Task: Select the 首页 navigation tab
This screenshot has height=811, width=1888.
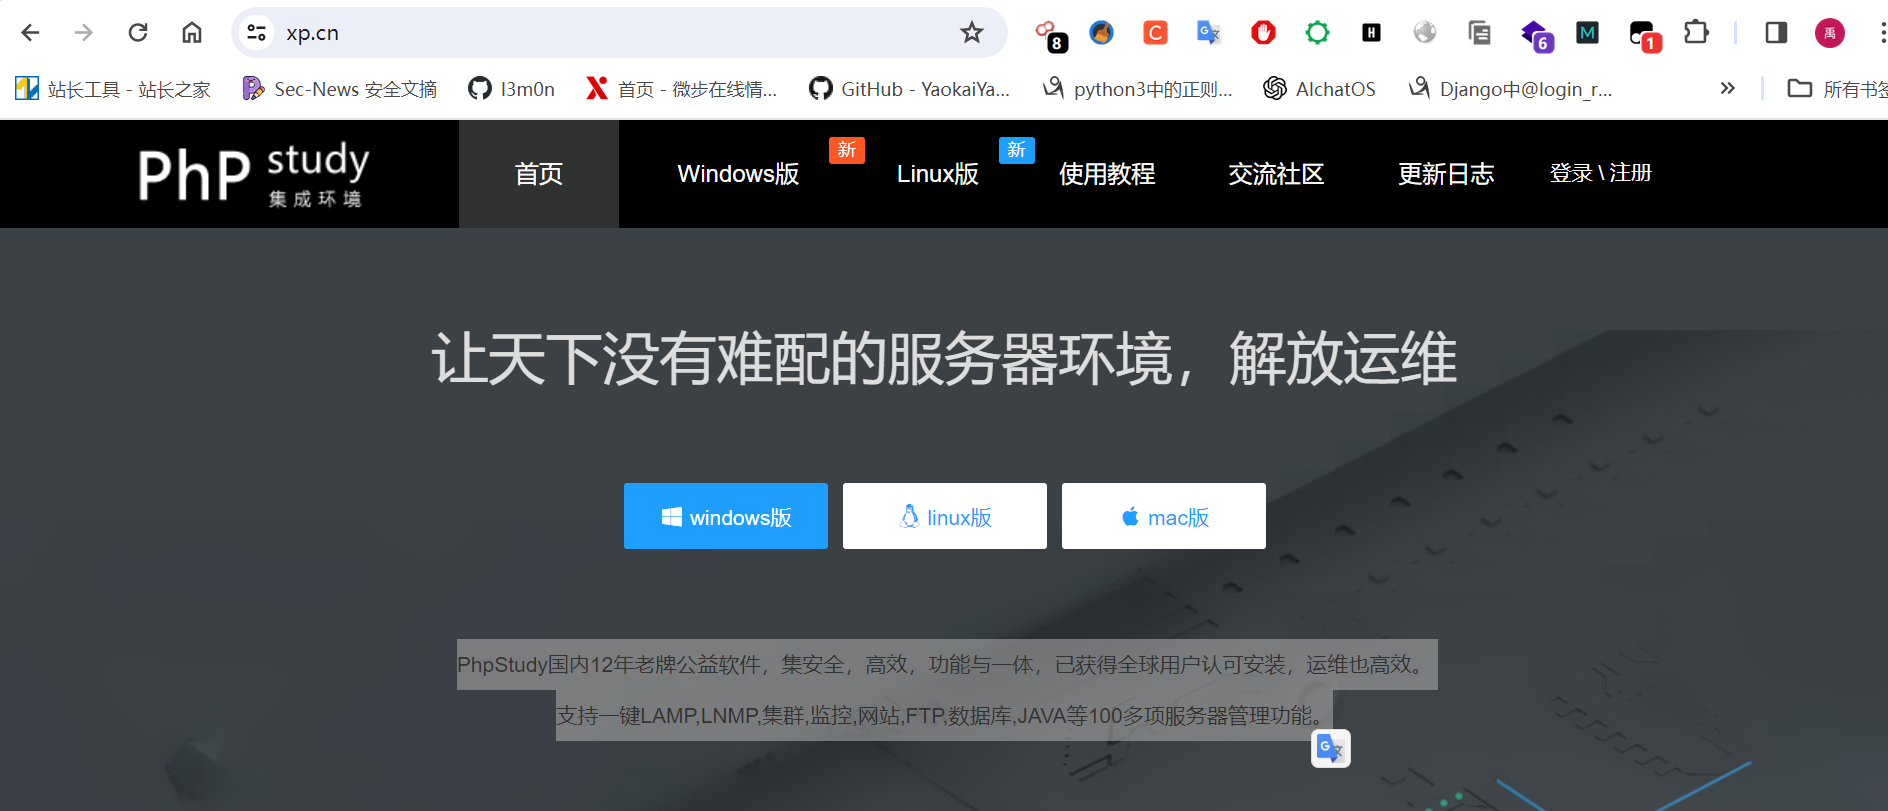Action: pyautogui.click(x=539, y=174)
